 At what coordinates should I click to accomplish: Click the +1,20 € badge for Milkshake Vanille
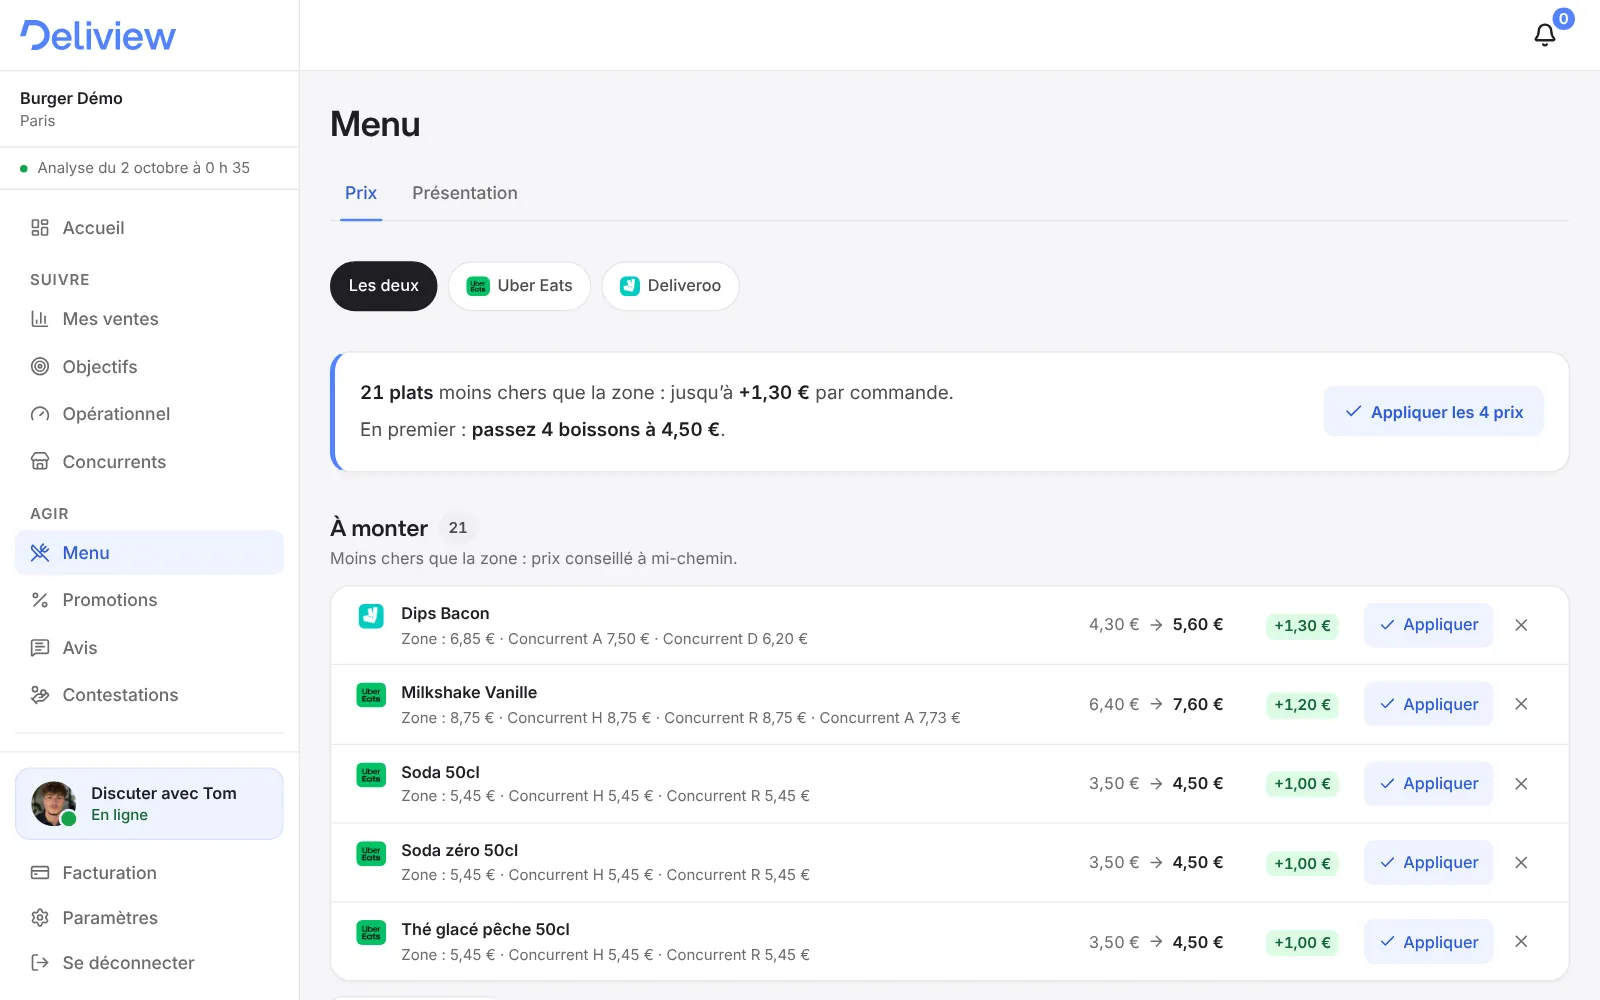1302,705
